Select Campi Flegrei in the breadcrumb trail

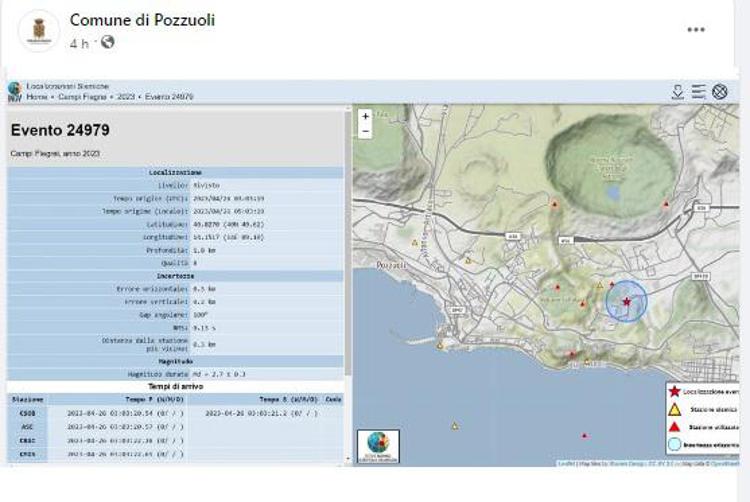click(x=83, y=97)
